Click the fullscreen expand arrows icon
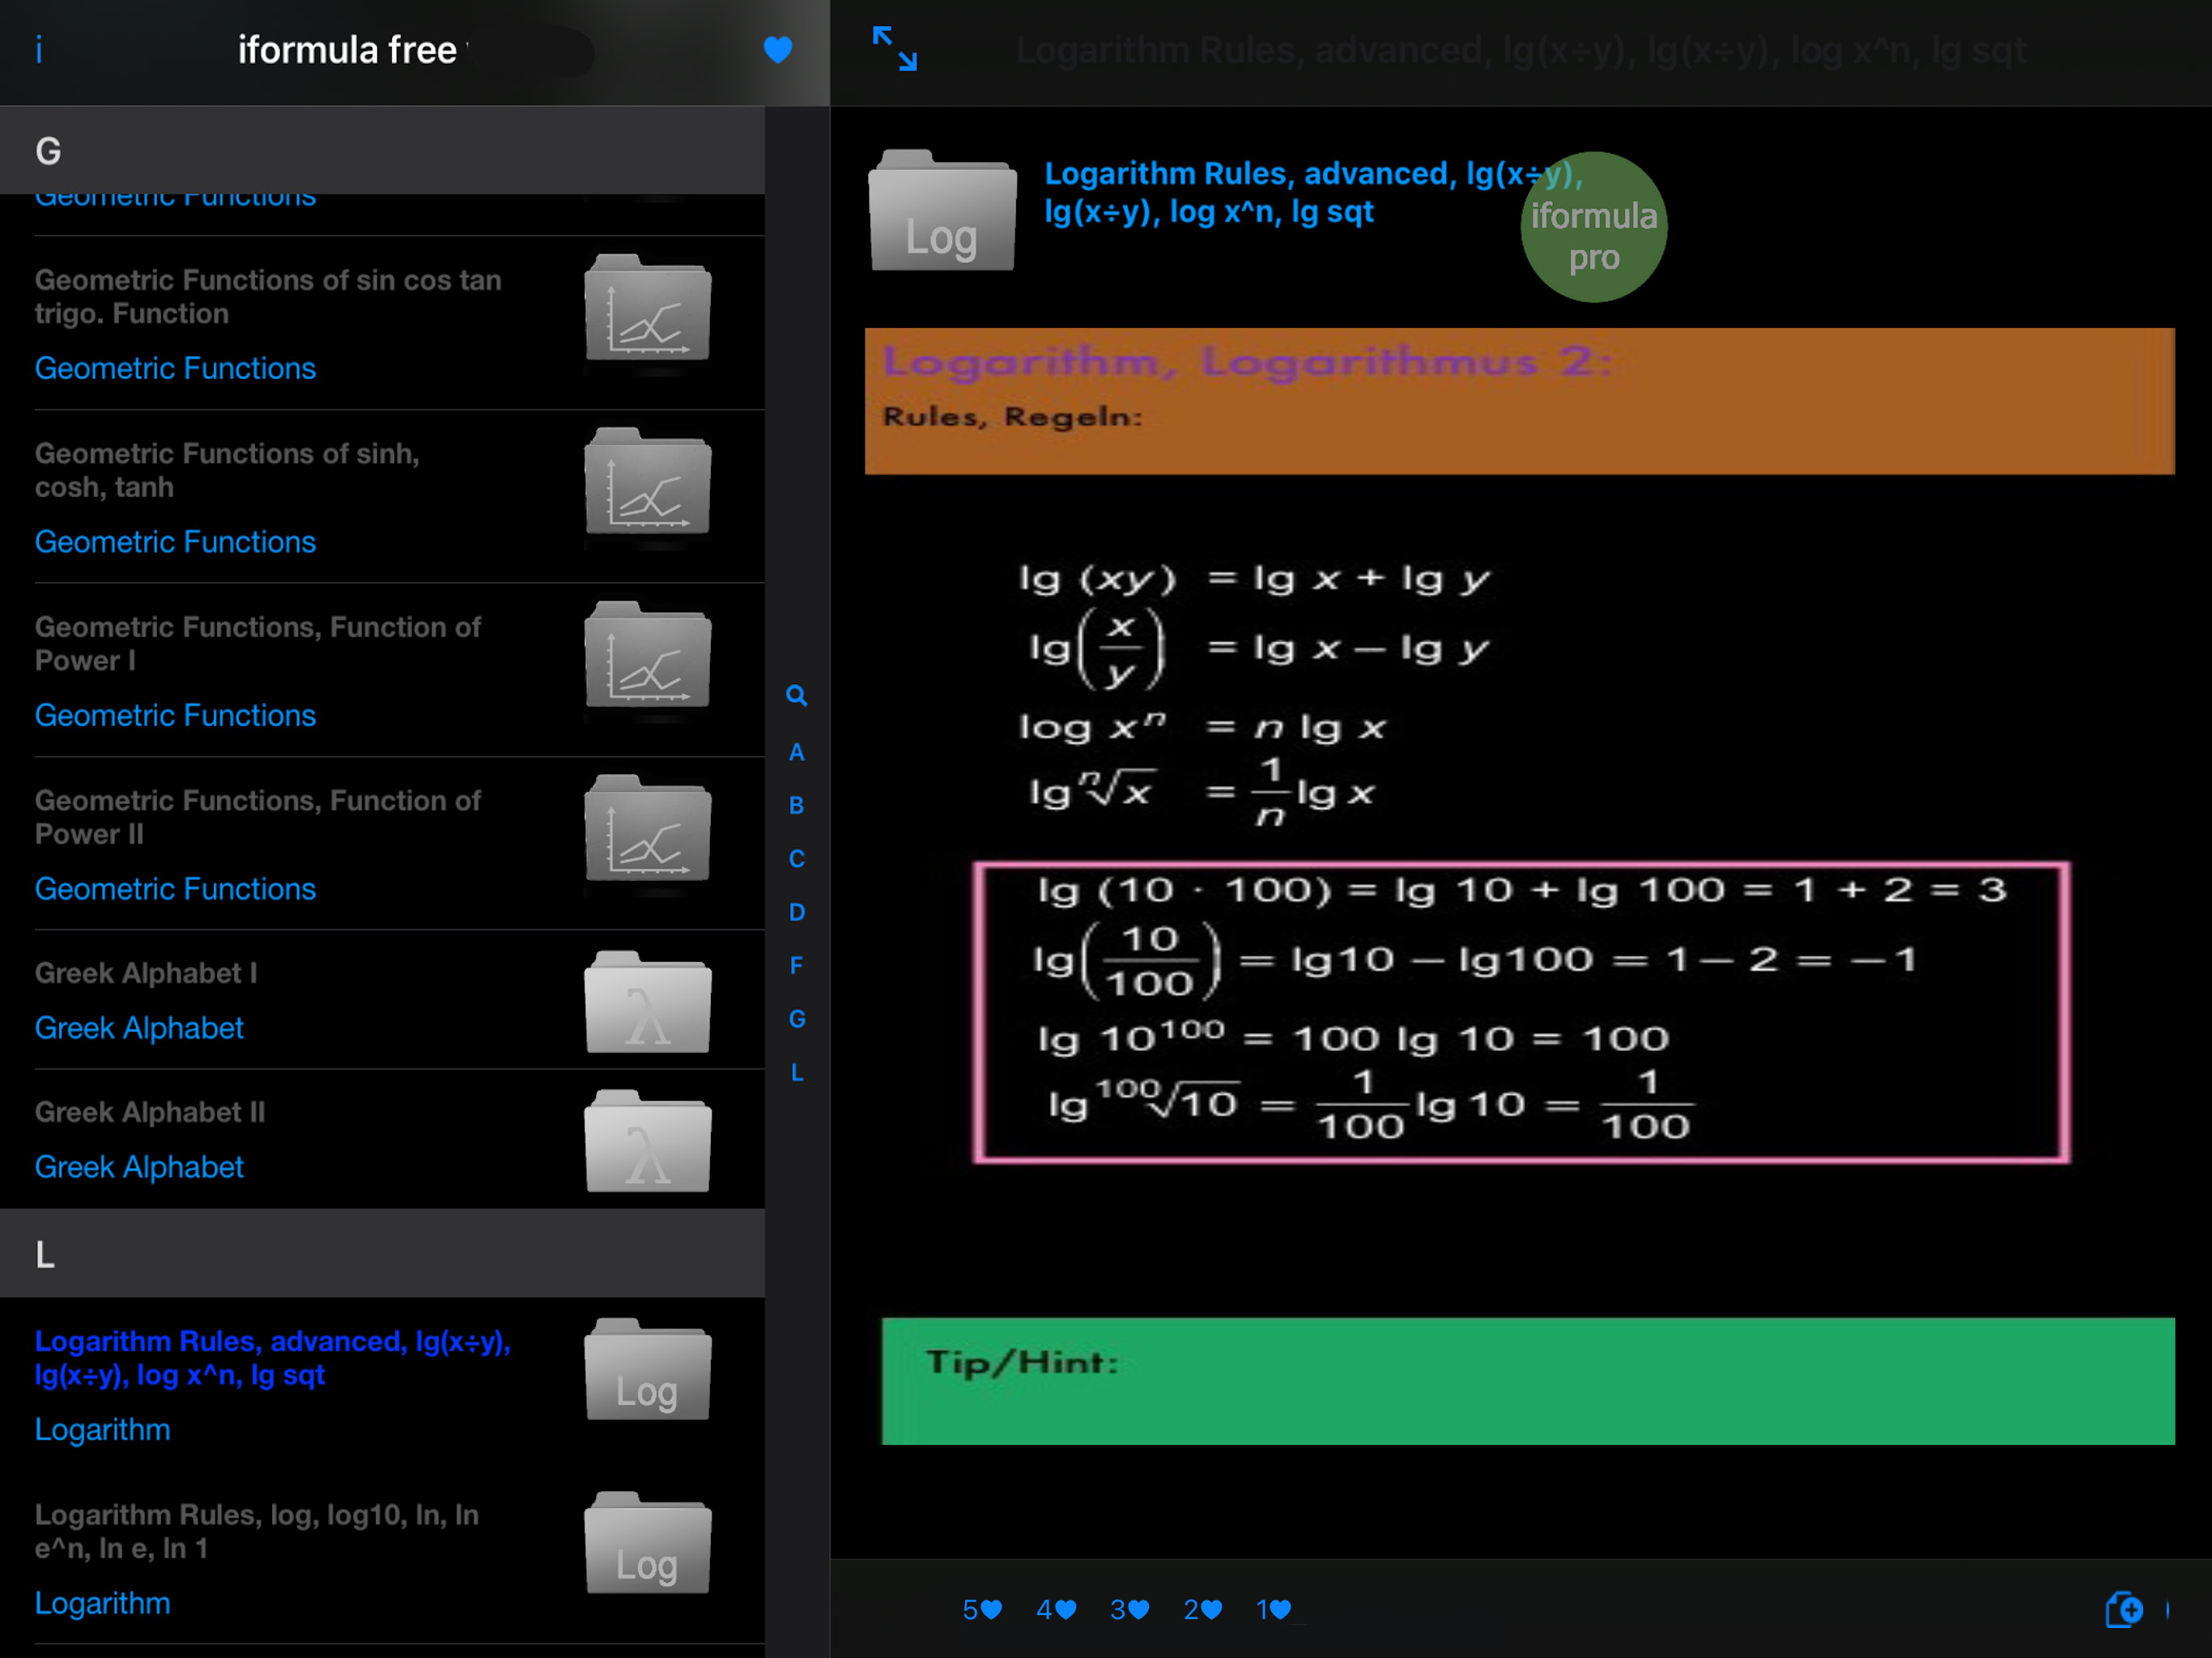The height and width of the screenshot is (1658, 2212). (x=894, y=49)
